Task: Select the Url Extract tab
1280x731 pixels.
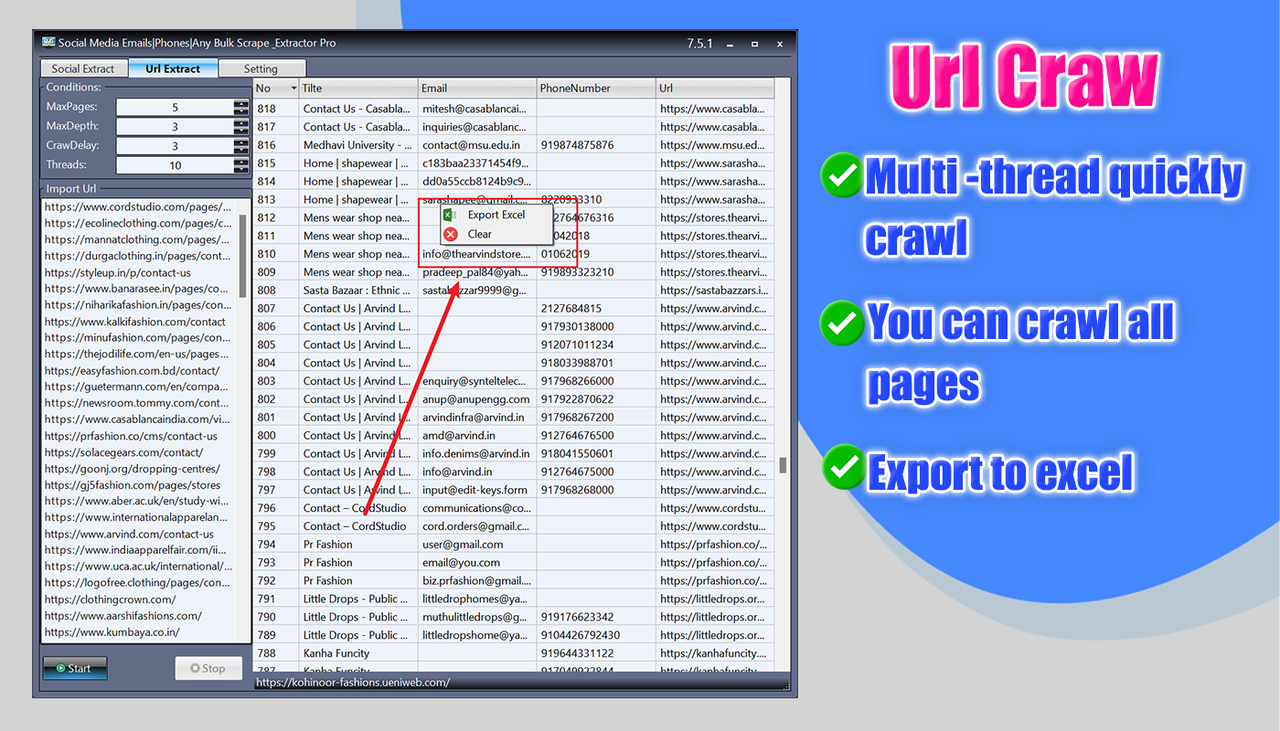Action: pos(173,69)
